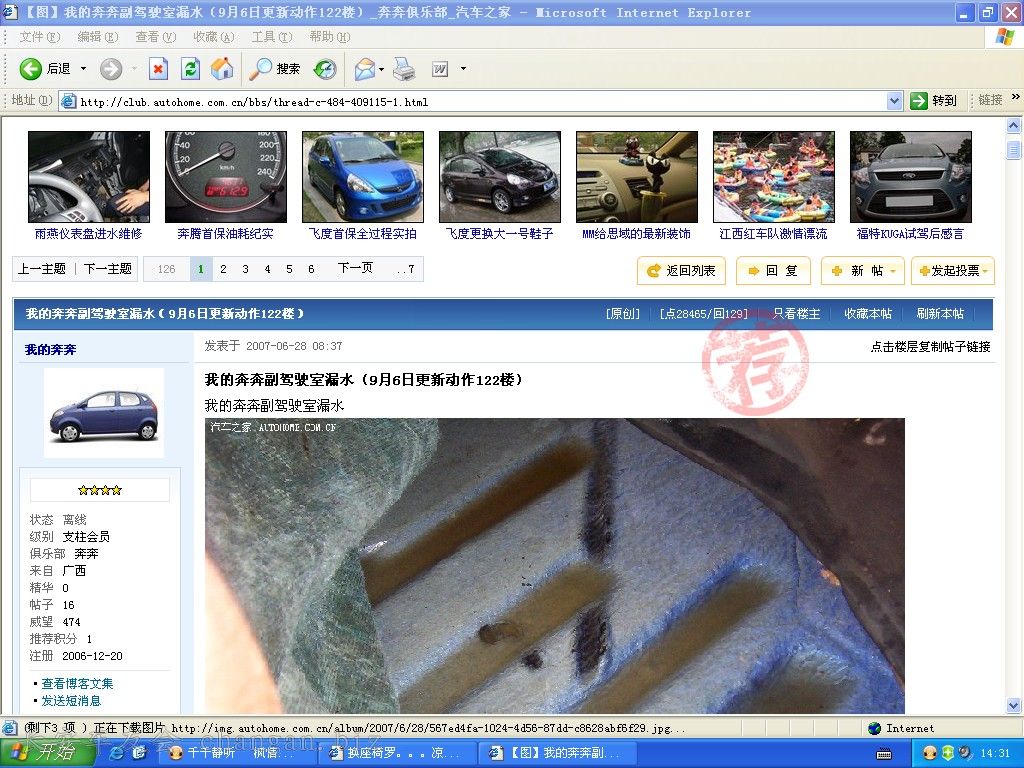The width and height of the screenshot is (1024, 768).
Task: Click 收藏本帖 to bookmark thread
Action: click(868, 314)
